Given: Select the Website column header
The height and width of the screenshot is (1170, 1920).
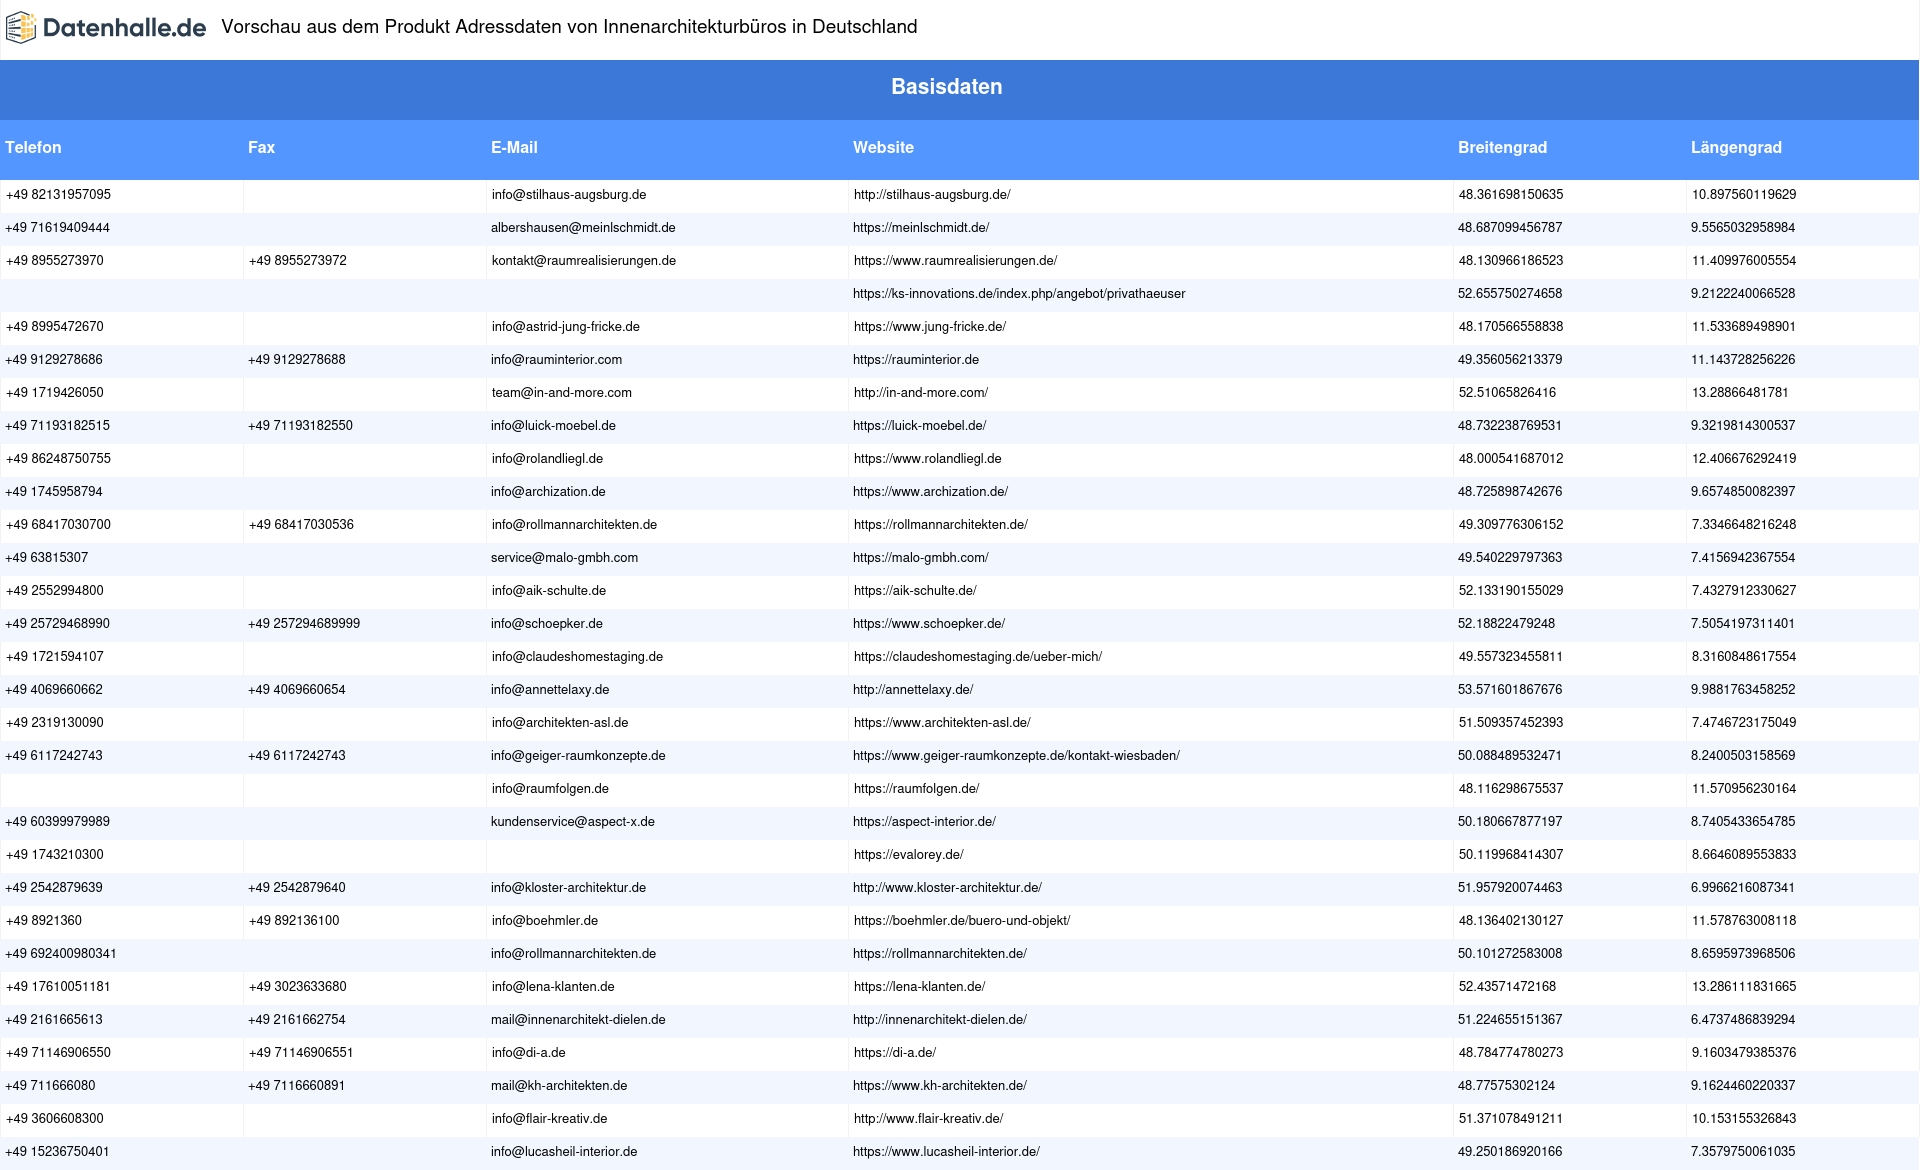Looking at the screenshot, I should 883,147.
